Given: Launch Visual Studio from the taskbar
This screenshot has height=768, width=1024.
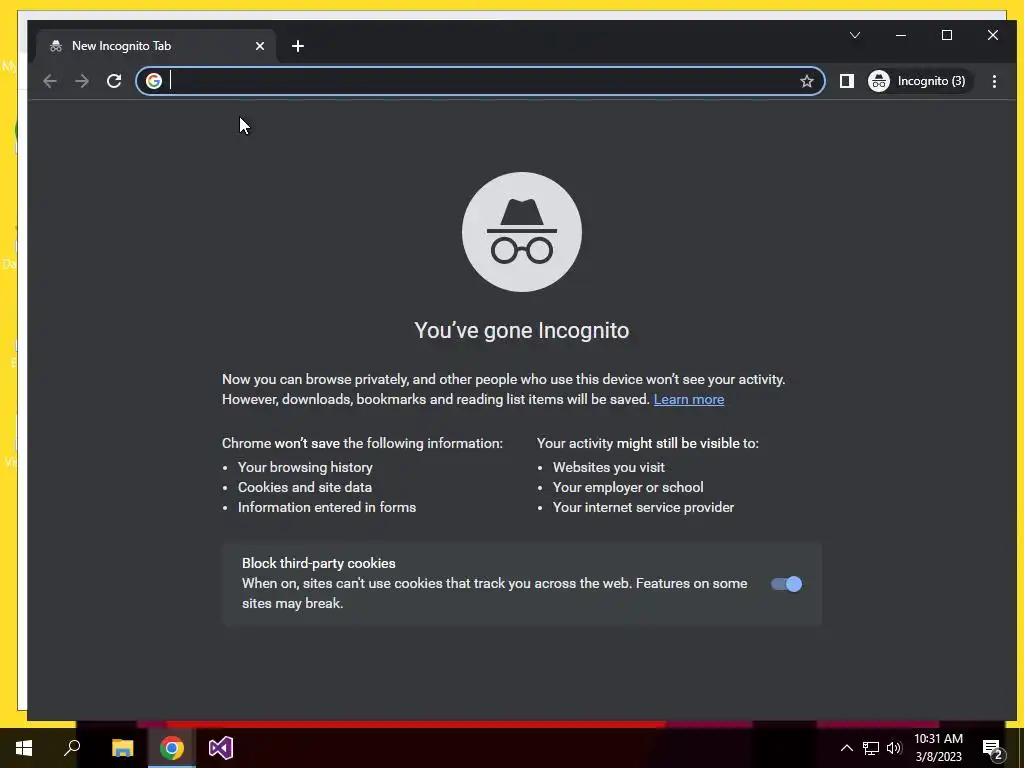Looking at the screenshot, I should [x=221, y=748].
